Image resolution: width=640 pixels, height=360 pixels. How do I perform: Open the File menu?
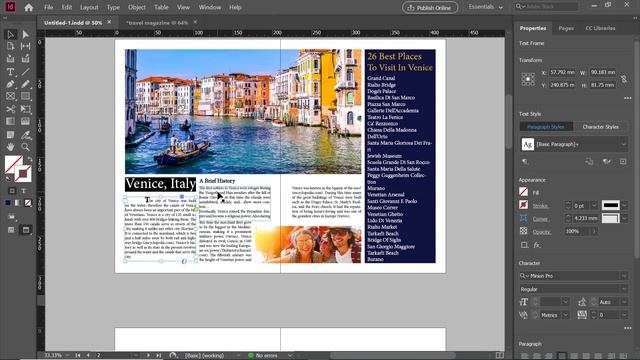click(49, 7)
